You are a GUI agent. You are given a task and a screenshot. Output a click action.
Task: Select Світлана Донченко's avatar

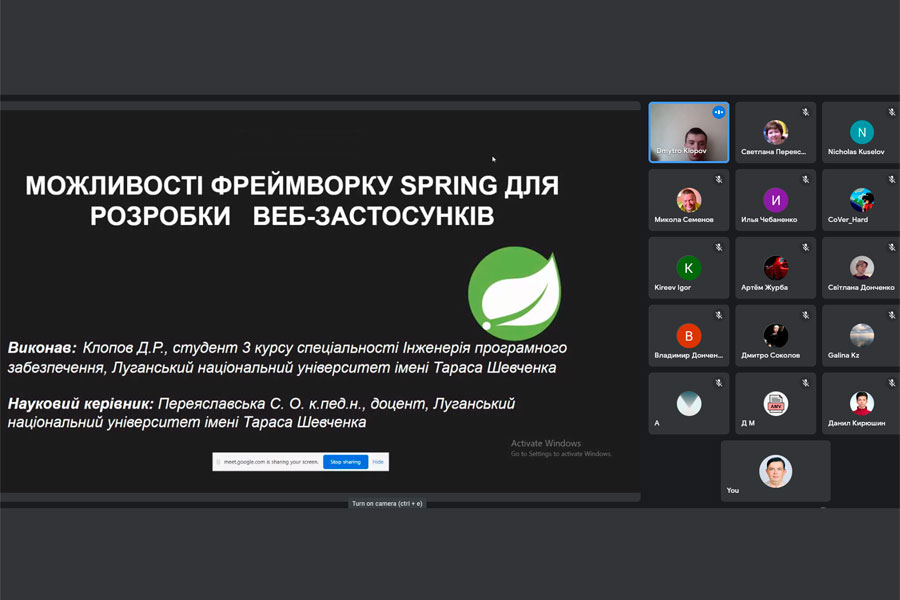tap(862, 268)
